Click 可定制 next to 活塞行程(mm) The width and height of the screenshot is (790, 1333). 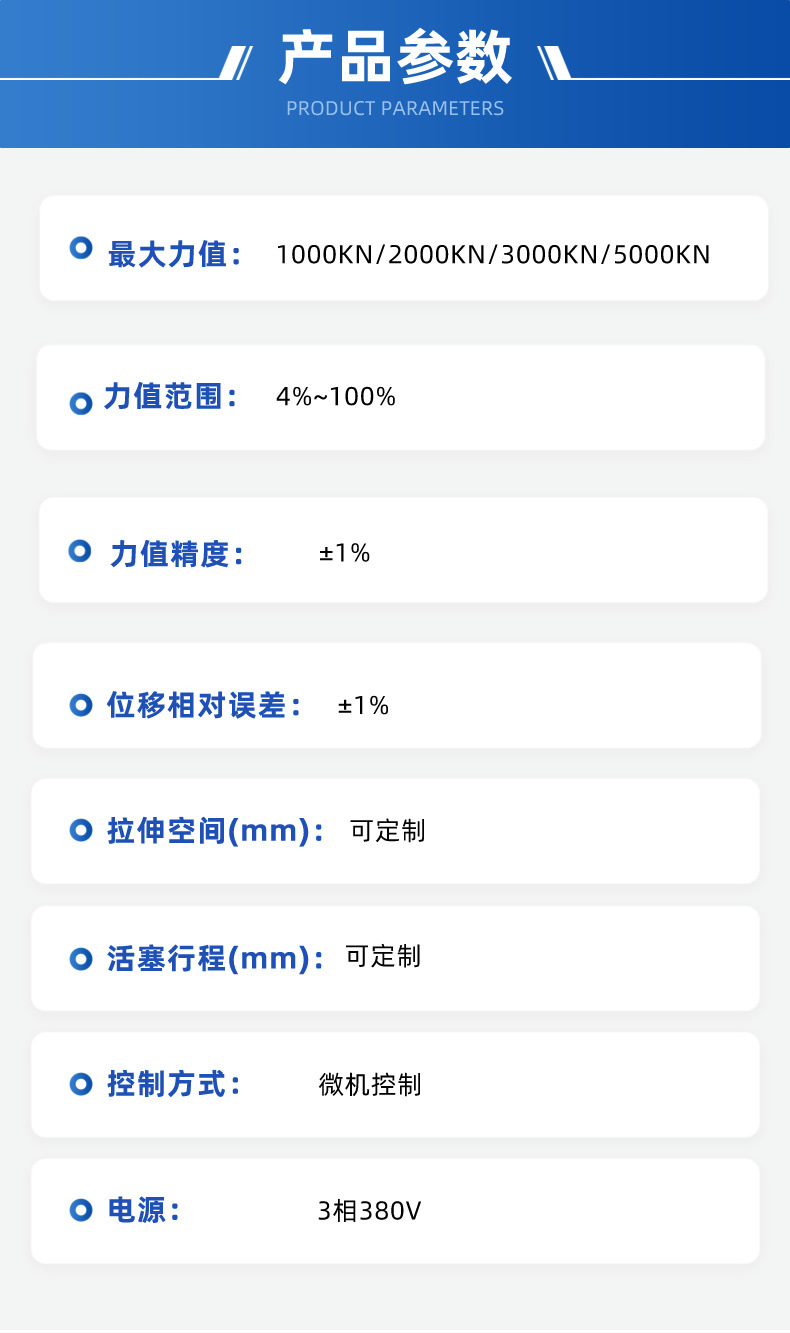click(x=384, y=956)
